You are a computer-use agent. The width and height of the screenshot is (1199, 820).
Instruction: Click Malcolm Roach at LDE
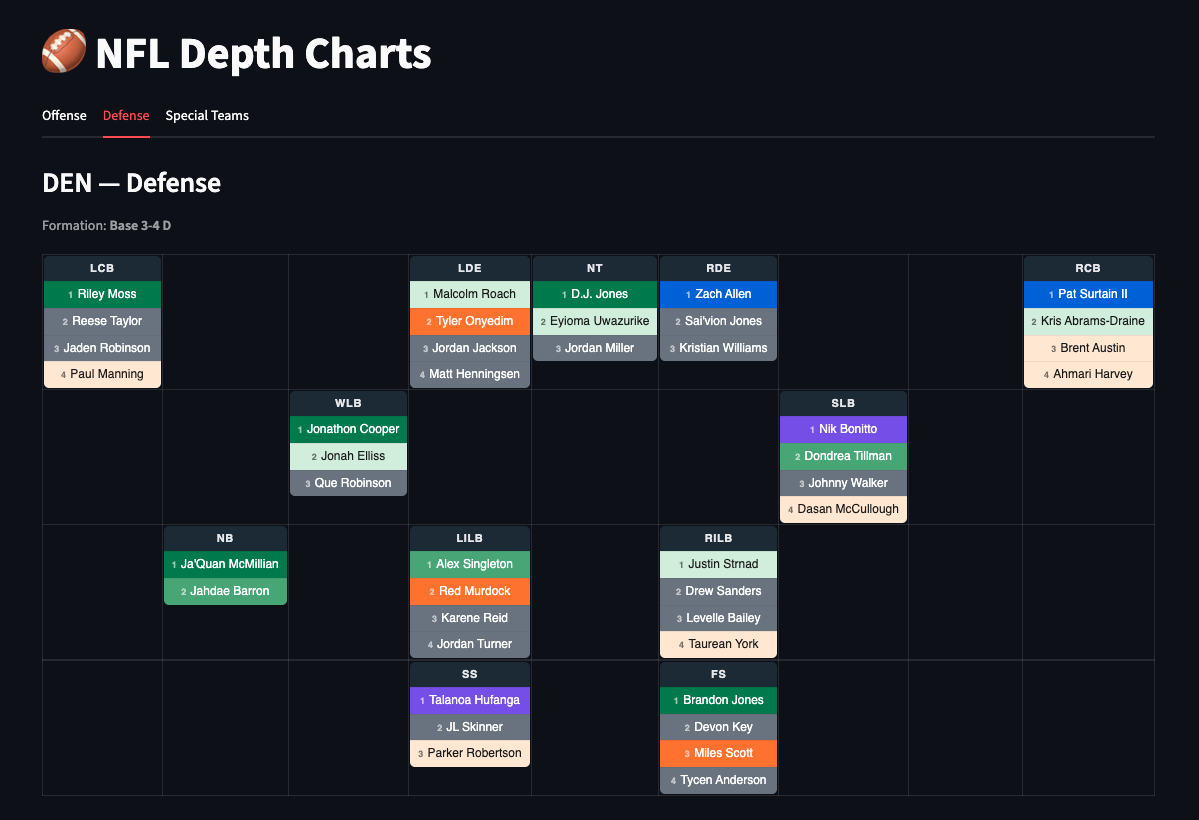point(470,294)
